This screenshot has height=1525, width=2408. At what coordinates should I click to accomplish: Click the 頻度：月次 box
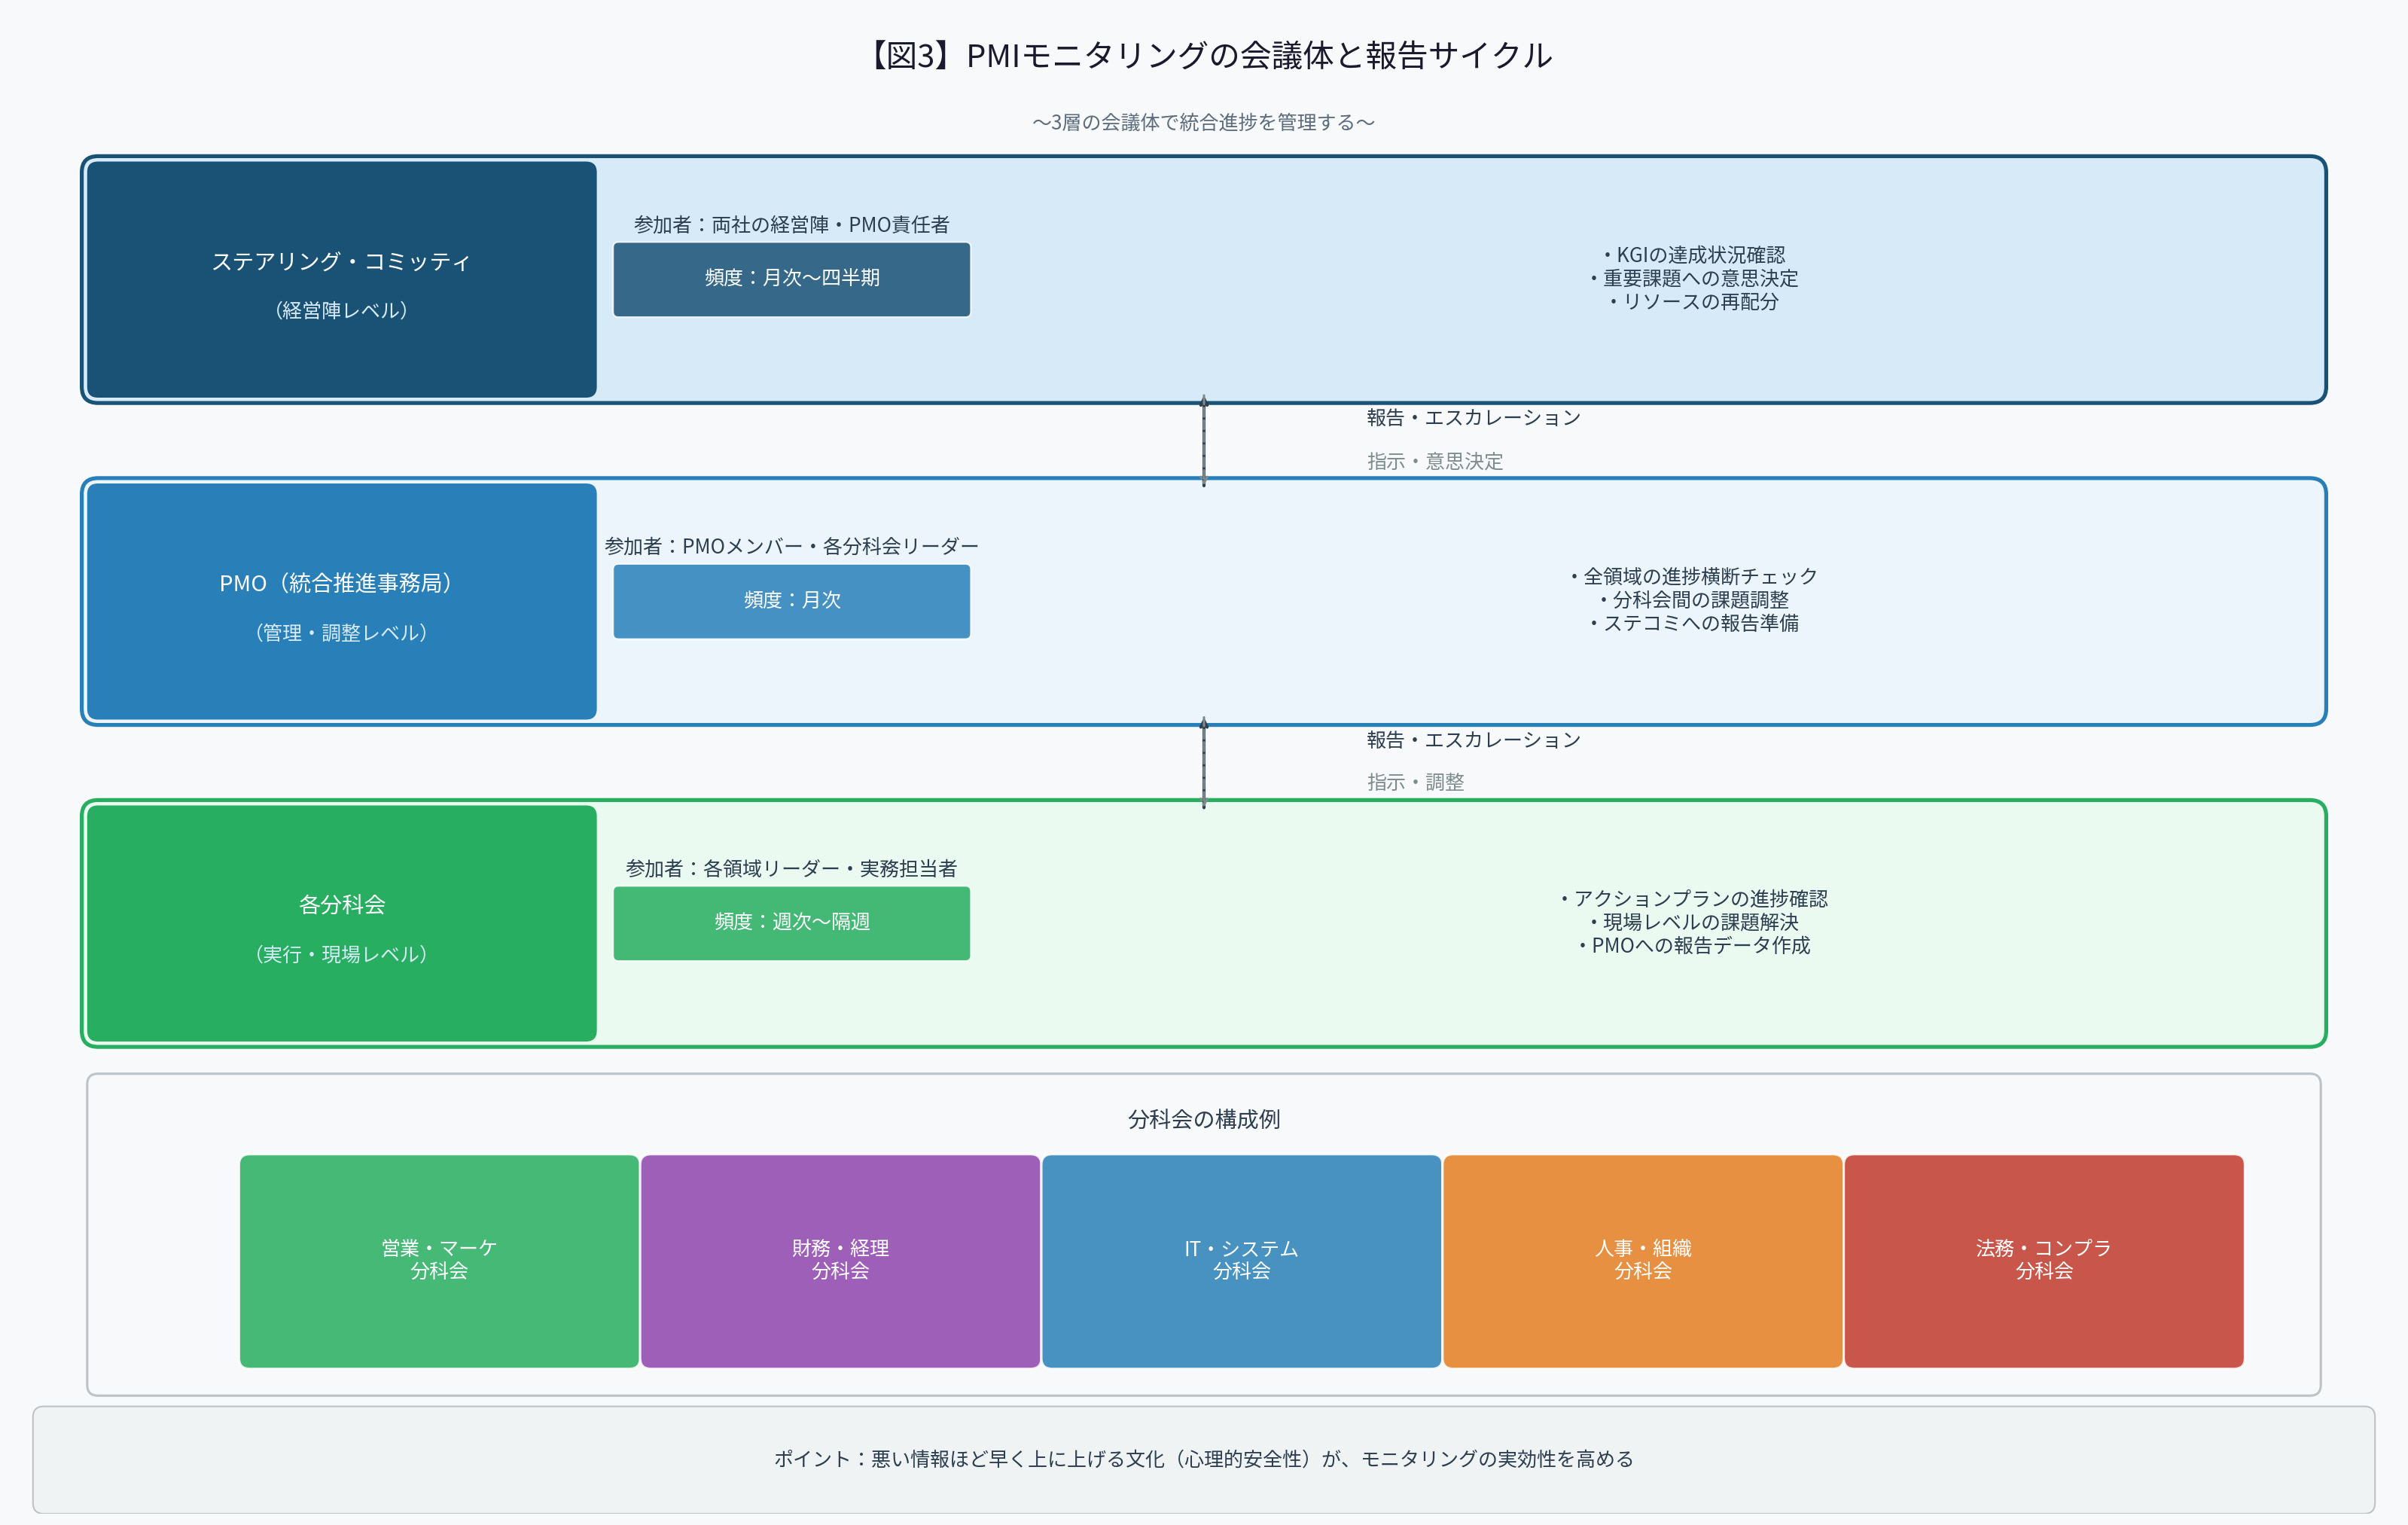pos(792,601)
